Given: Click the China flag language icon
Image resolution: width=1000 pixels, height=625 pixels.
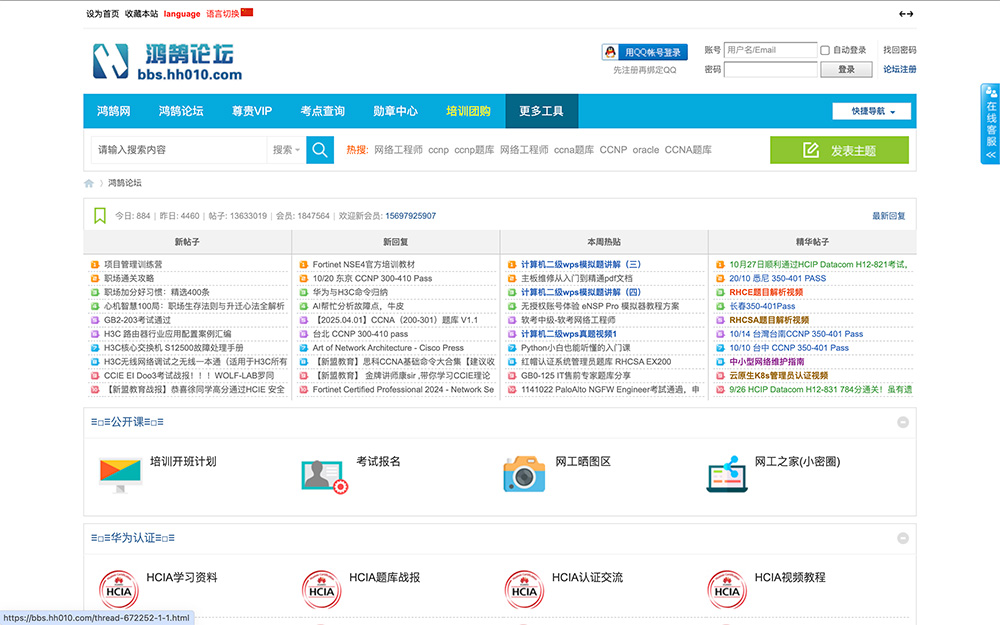Looking at the screenshot, I should pyautogui.click(x=247, y=13).
